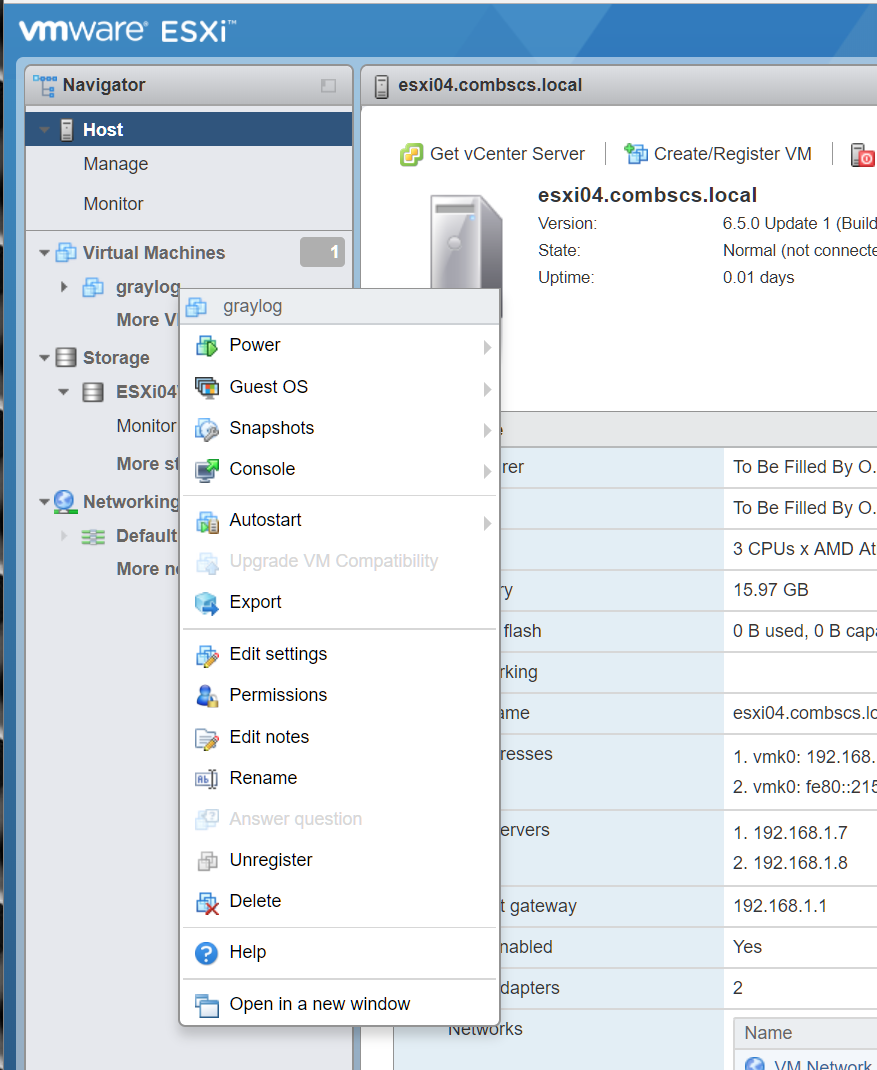
Task: Click the Snapshots icon in context menu
Action: 207,429
